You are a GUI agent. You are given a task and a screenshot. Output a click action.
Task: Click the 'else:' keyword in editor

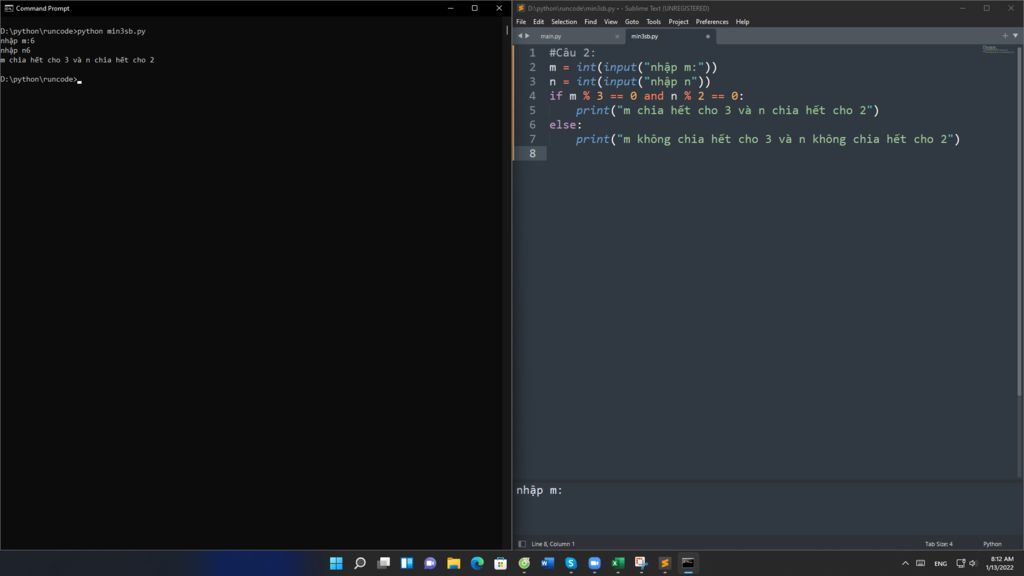pos(566,125)
